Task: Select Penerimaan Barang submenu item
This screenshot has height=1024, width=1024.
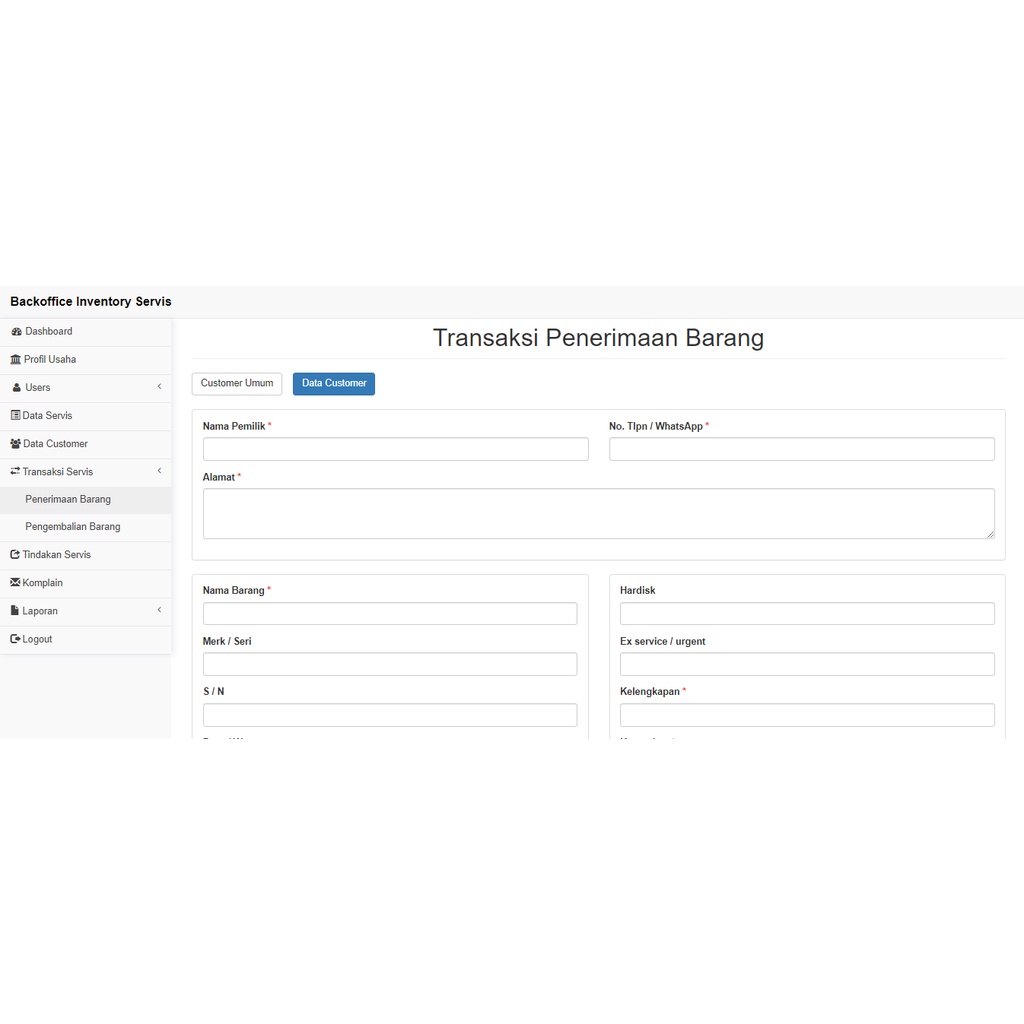Action: (86, 500)
